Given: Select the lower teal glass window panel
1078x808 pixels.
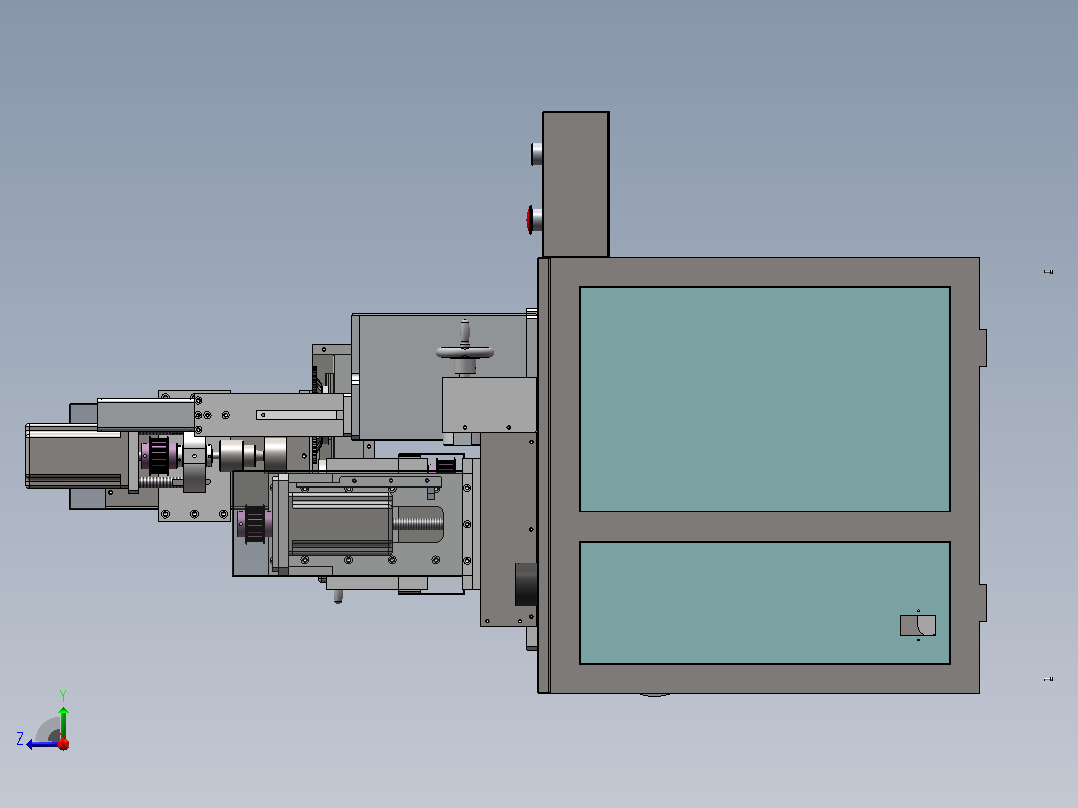Looking at the screenshot, I should [764, 603].
